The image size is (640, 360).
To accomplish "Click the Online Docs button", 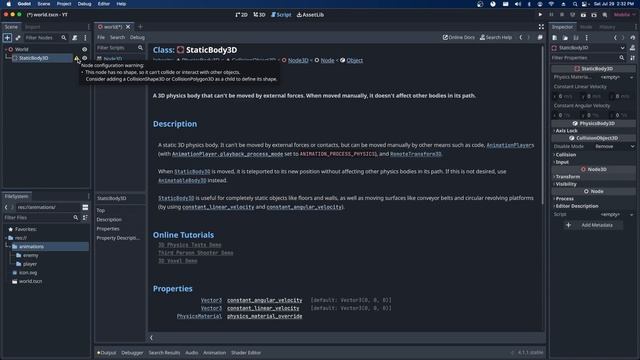I will [459, 38].
